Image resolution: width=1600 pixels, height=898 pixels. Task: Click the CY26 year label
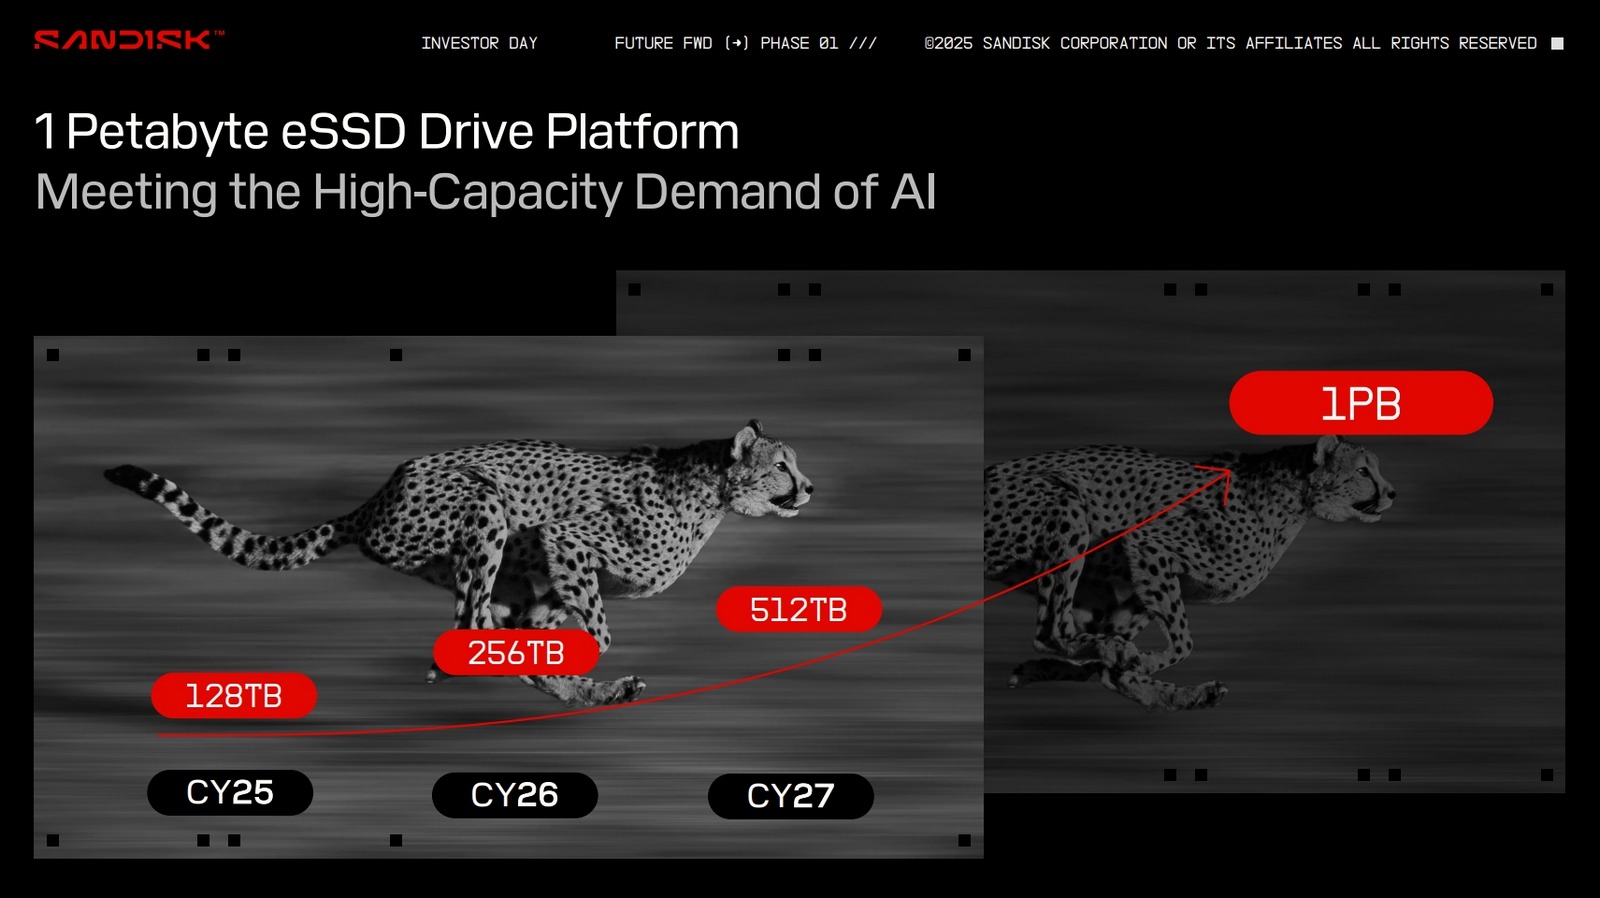click(x=515, y=795)
